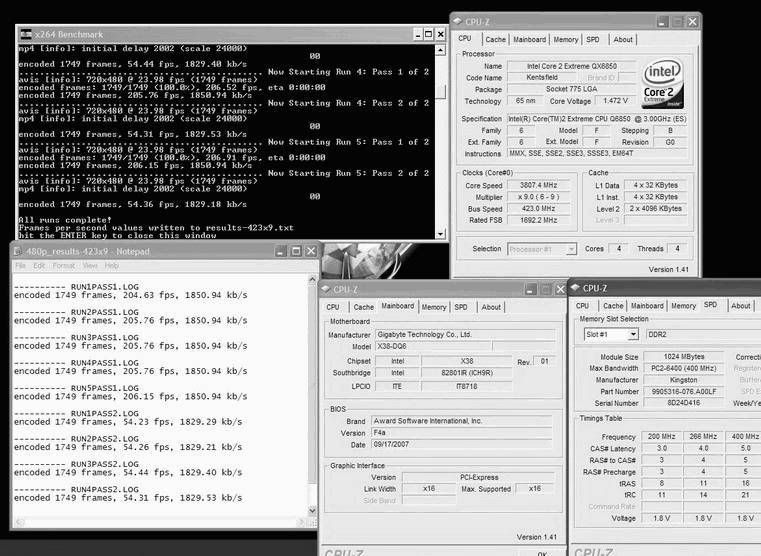Click the 1024 MBytes module size value
Viewport: 761px width, 556px height.
pyautogui.click(x=683, y=357)
